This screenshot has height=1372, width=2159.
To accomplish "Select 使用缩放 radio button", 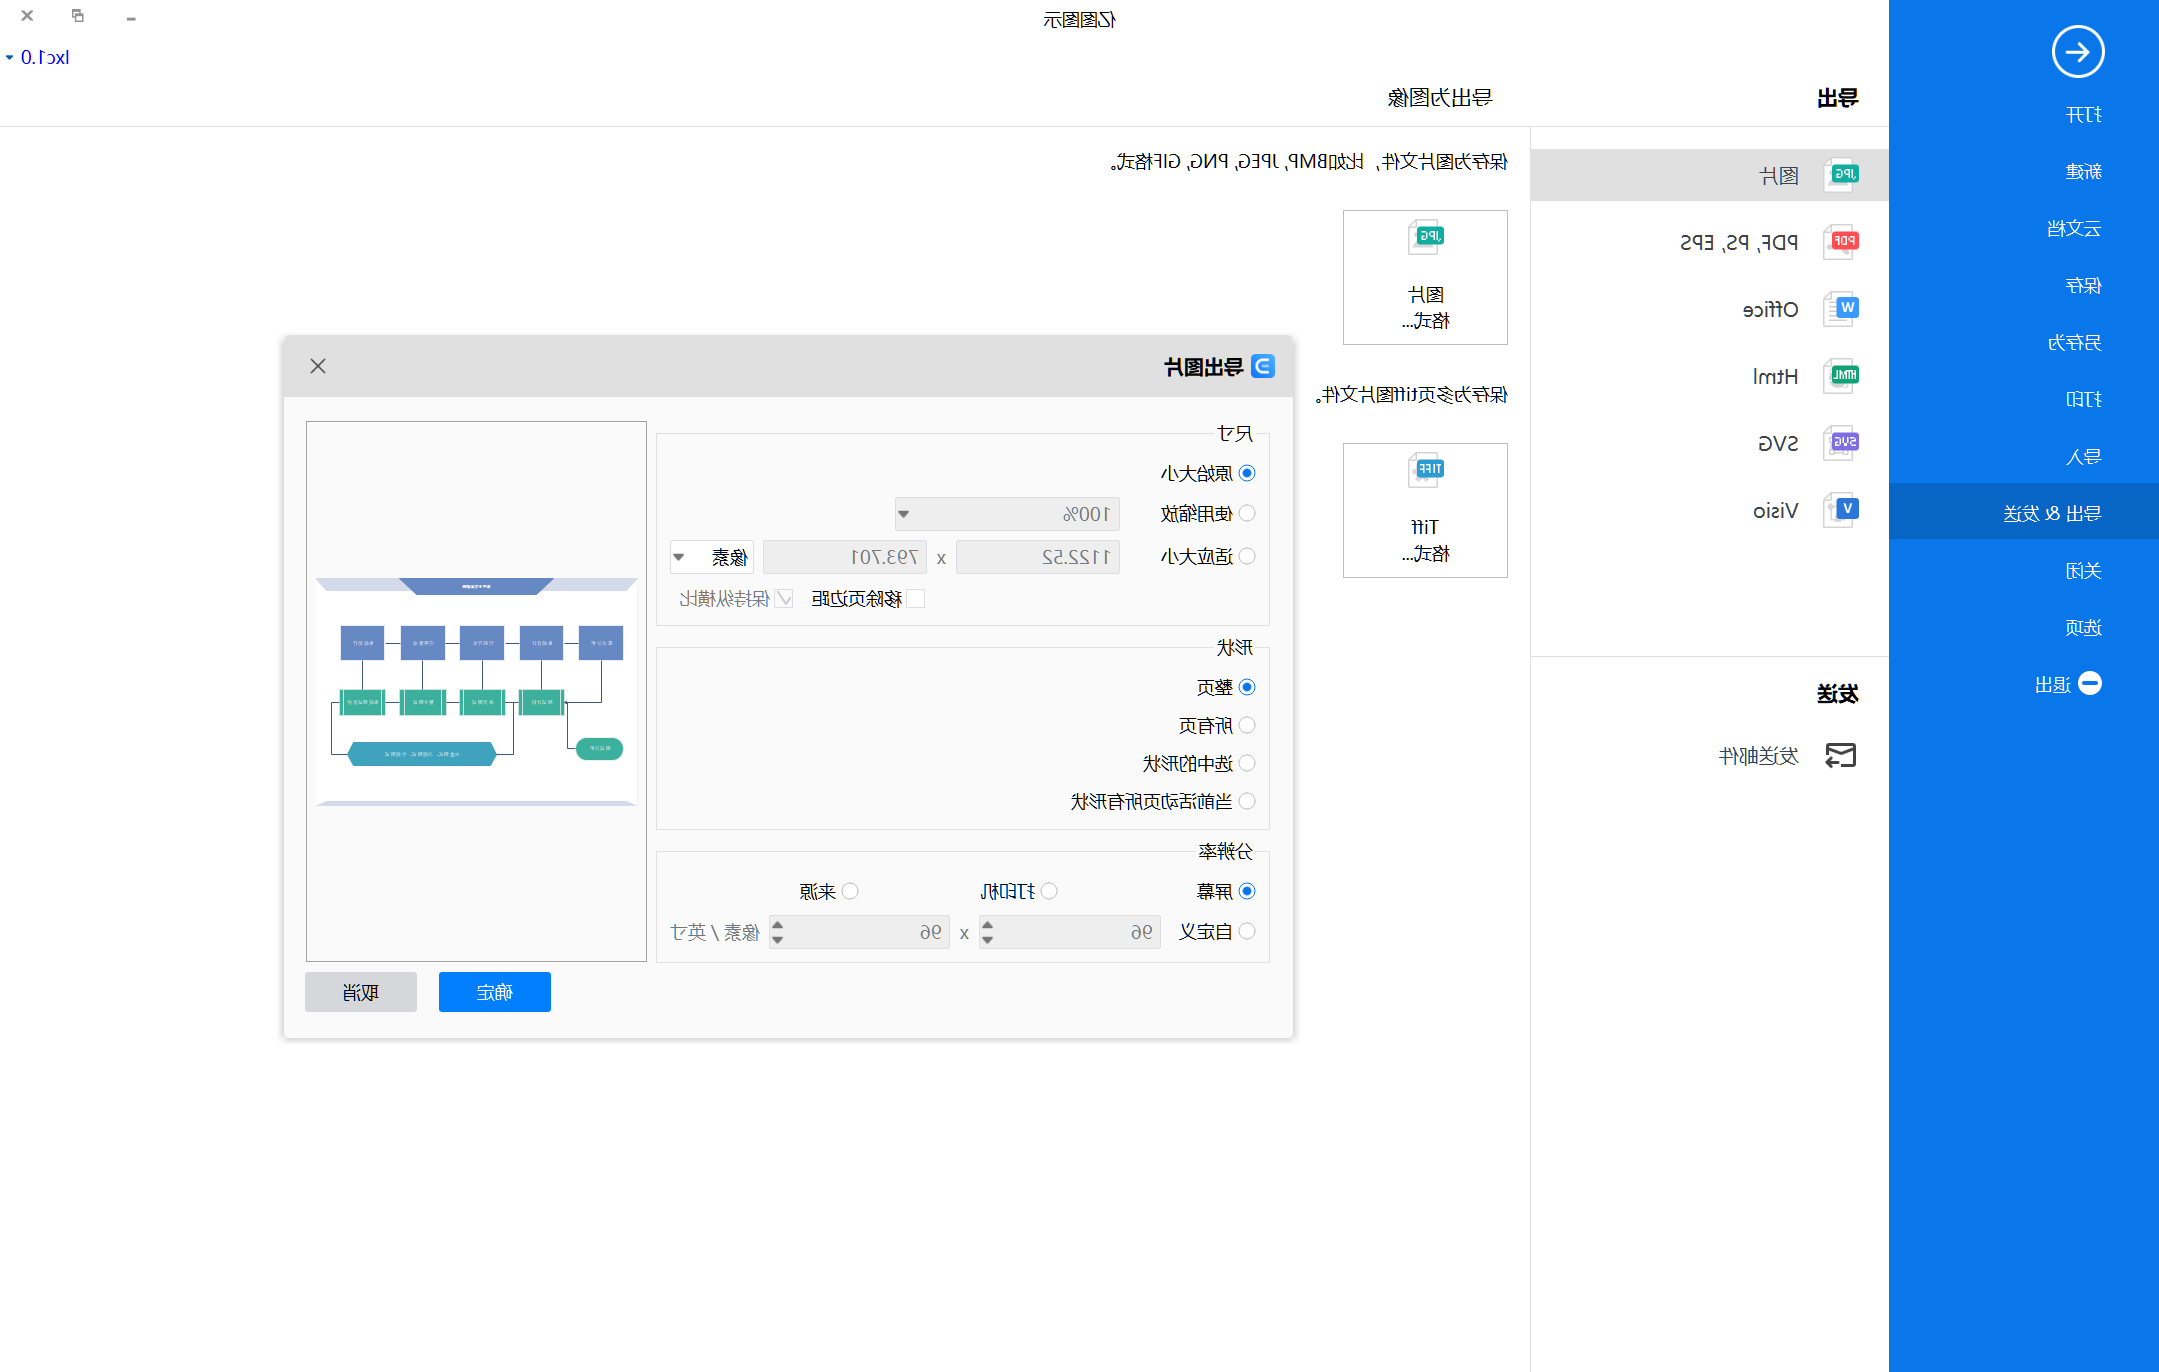I will [1246, 513].
